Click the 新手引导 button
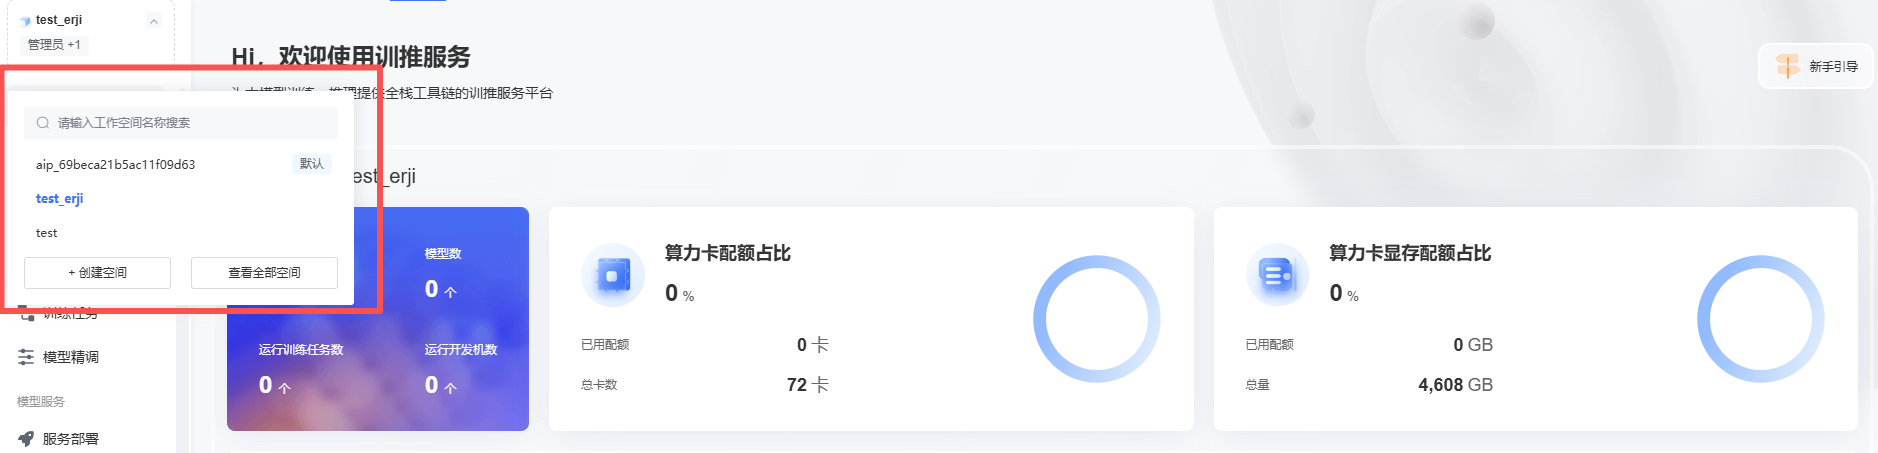This screenshot has height=453, width=1878. tap(1815, 66)
